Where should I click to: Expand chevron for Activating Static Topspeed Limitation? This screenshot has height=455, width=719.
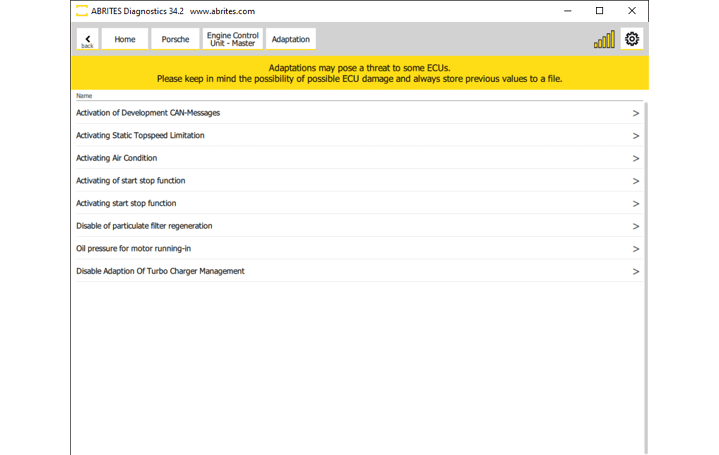(x=635, y=136)
